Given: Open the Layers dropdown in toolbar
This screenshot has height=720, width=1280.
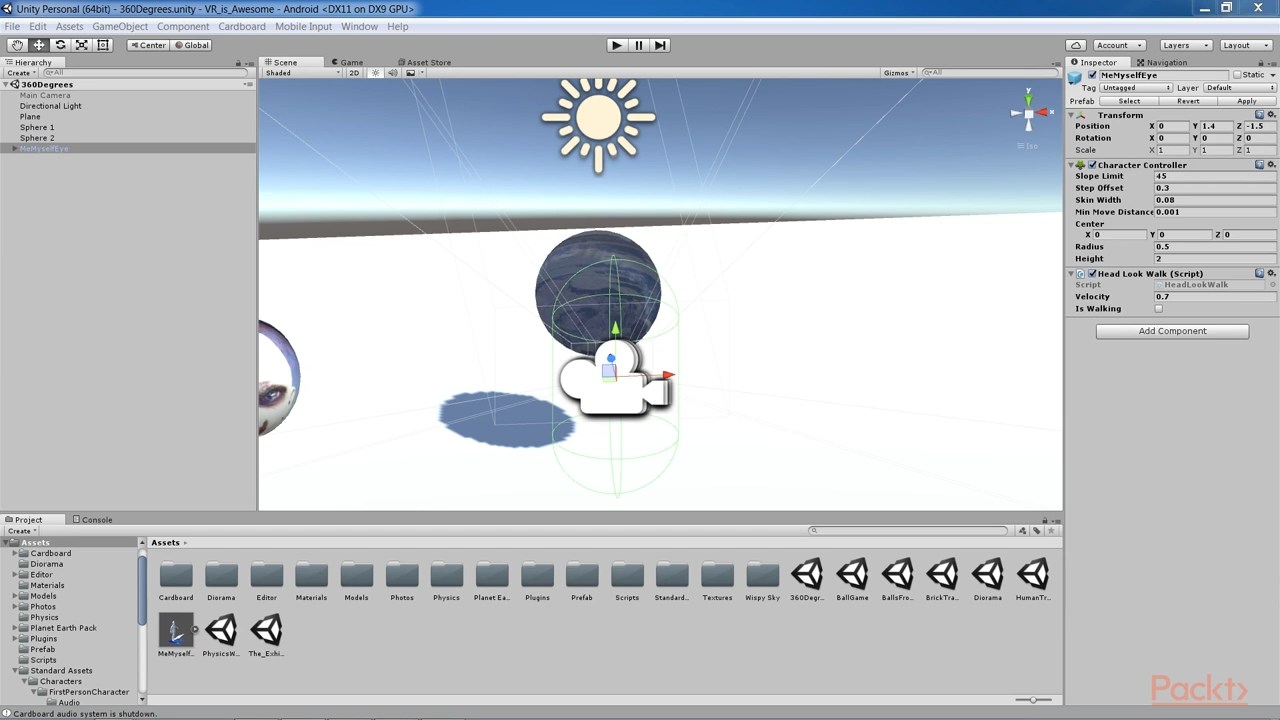Looking at the screenshot, I should click(x=1185, y=45).
